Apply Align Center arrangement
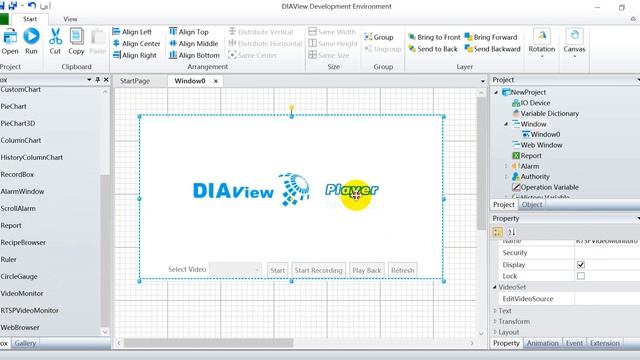Image resolution: width=640 pixels, height=360 pixels. click(x=136, y=43)
